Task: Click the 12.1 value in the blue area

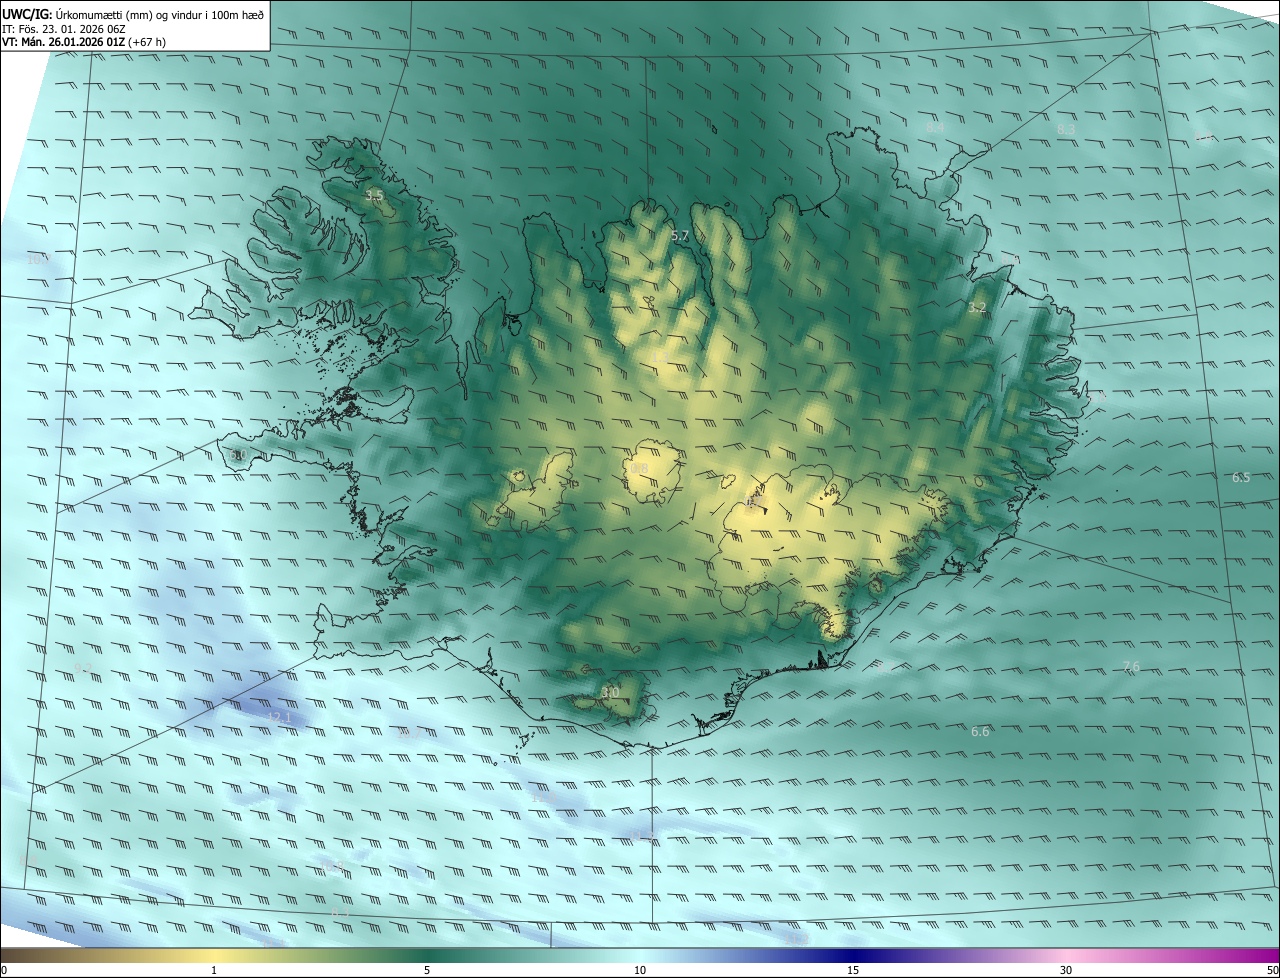Action: (279, 718)
